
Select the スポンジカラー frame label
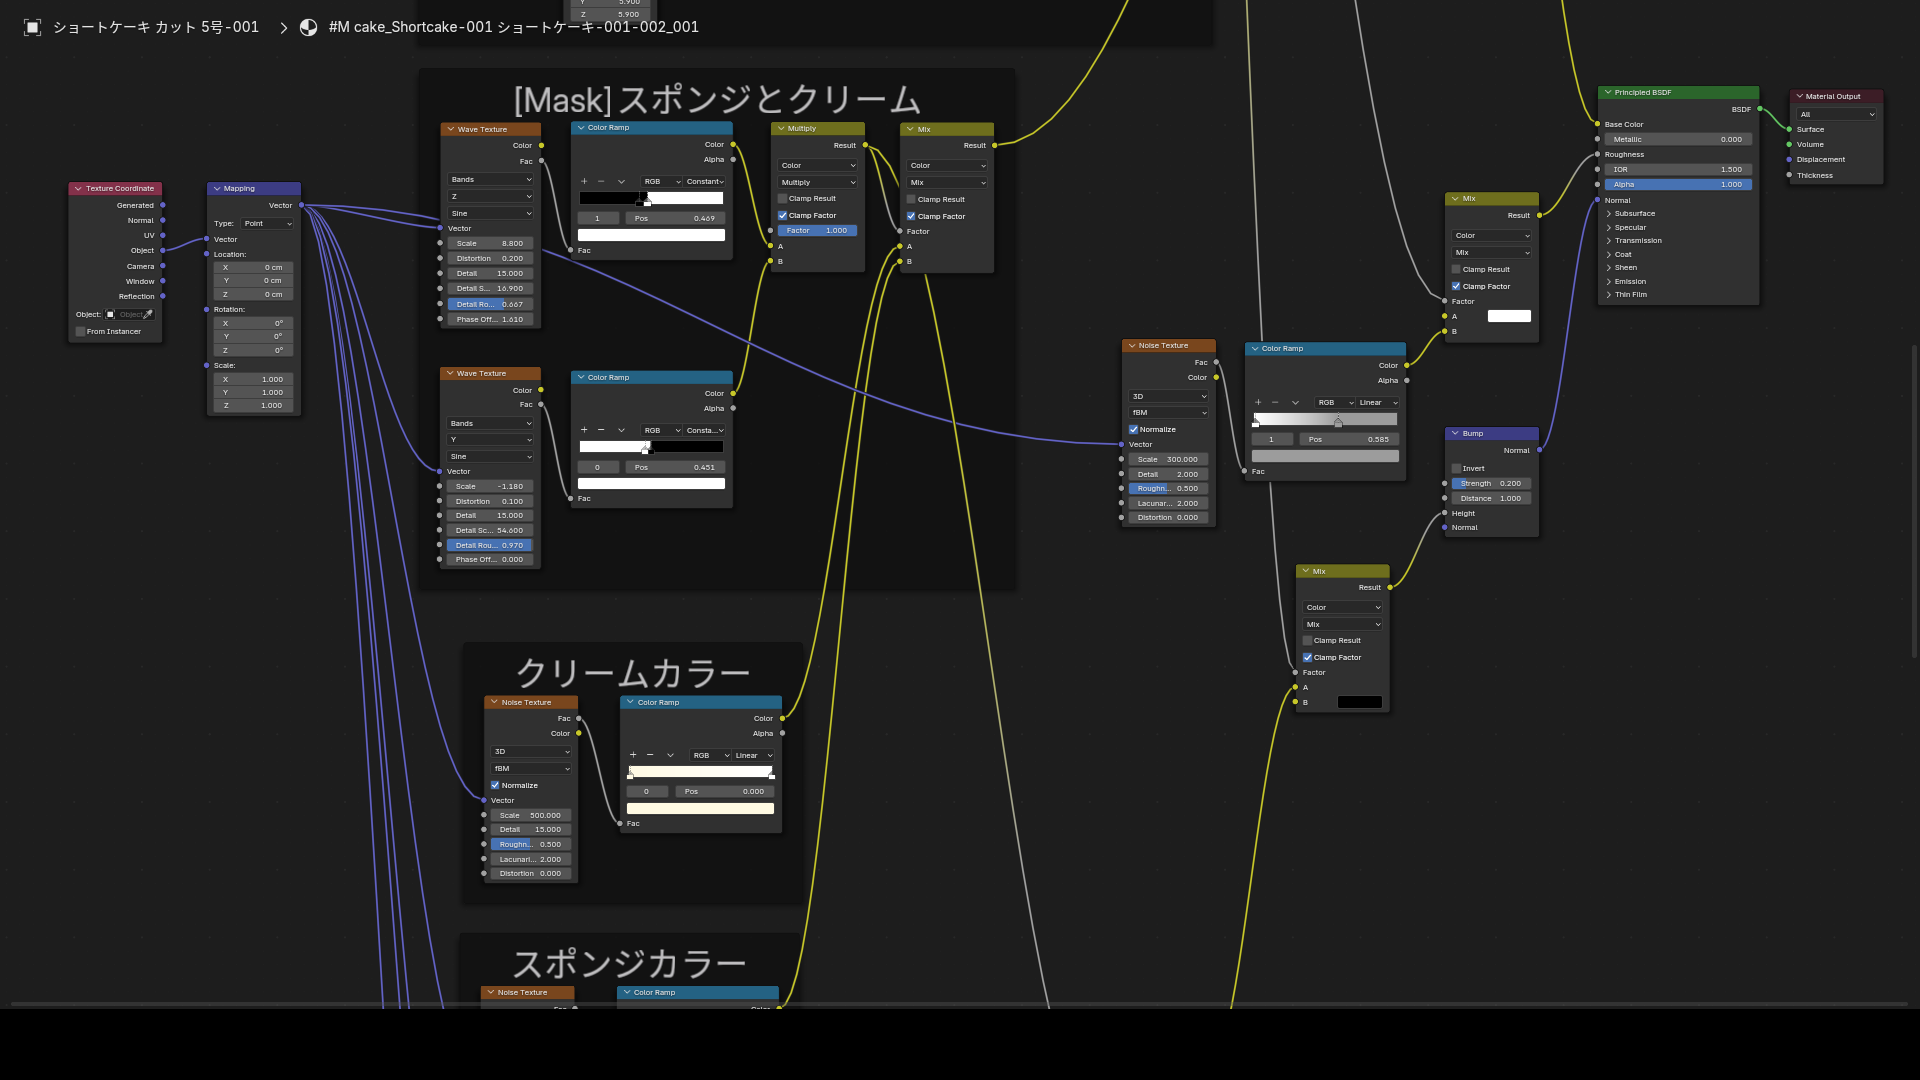point(629,964)
